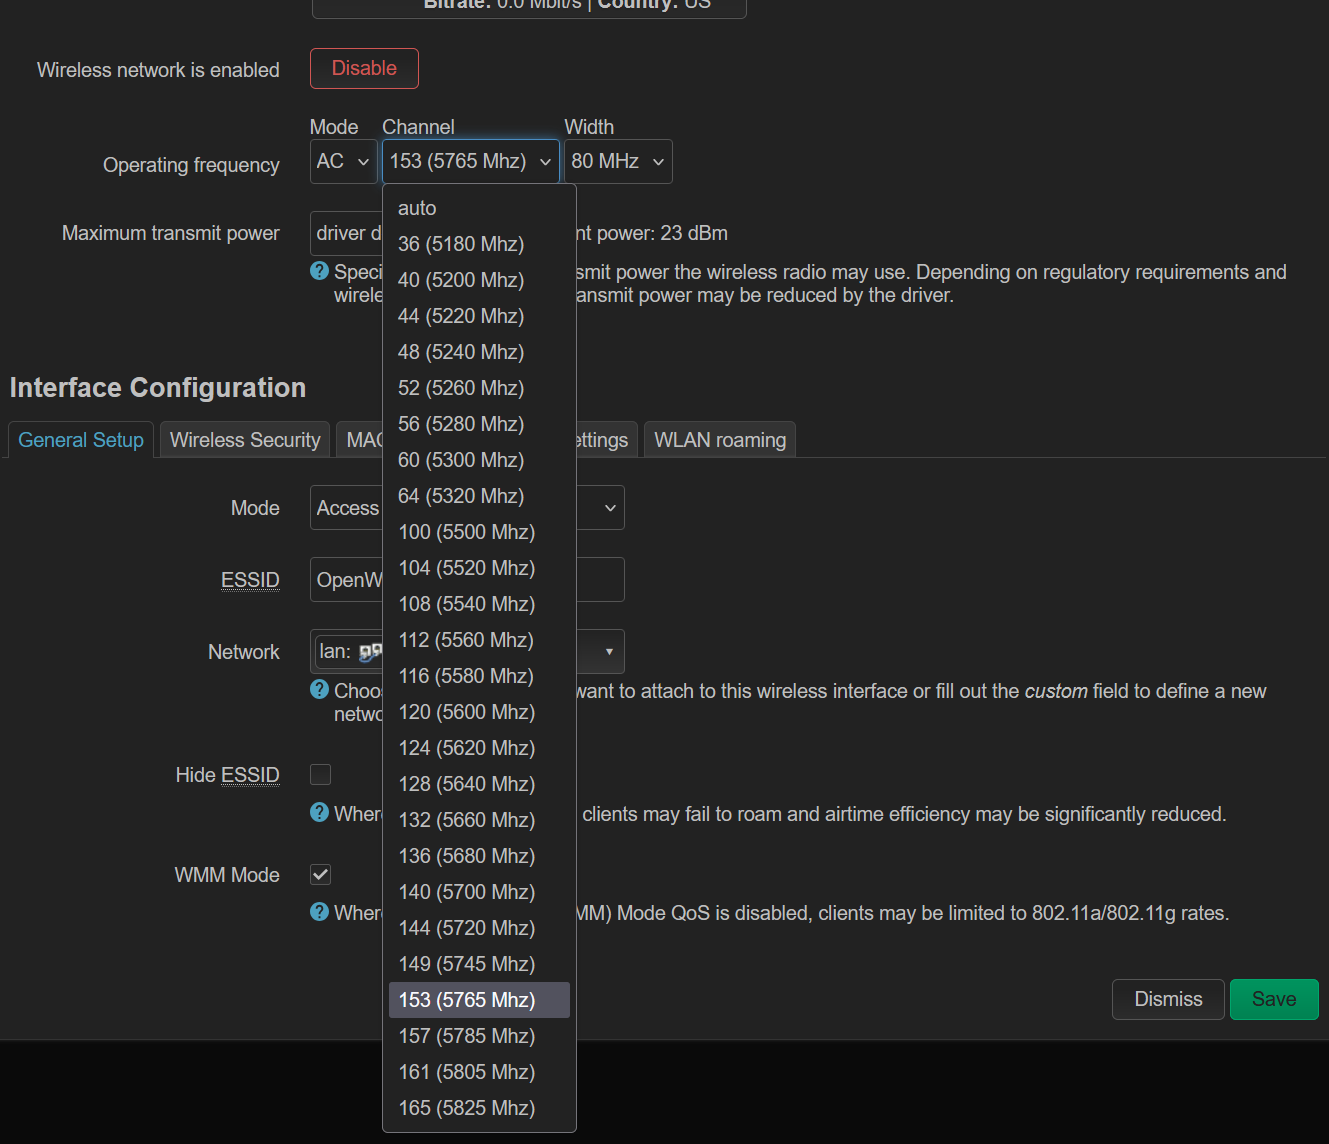Select channel 140 (5700 Mhz)
This screenshot has height=1144, width=1329.
coord(479,892)
